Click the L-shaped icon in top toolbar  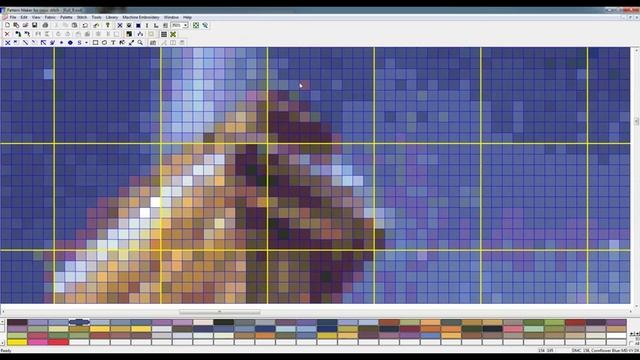156,25
